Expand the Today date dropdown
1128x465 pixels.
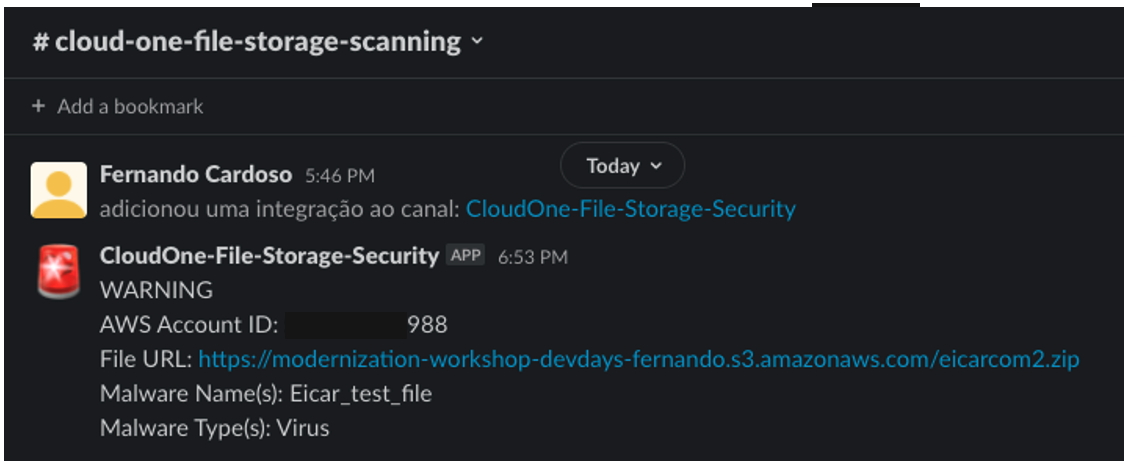pyautogui.click(x=622, y=166)
